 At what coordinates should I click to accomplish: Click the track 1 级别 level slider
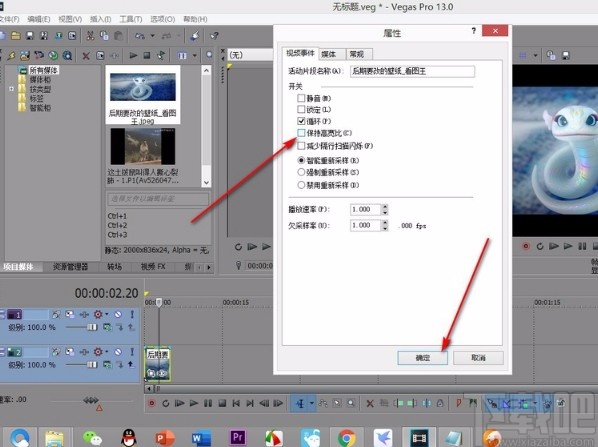click(x=82, y=327)
